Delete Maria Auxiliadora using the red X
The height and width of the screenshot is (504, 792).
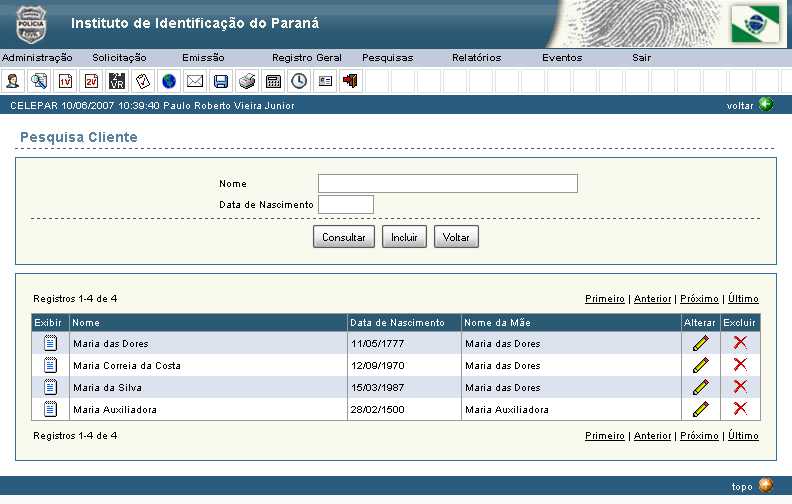pos(740,408)
